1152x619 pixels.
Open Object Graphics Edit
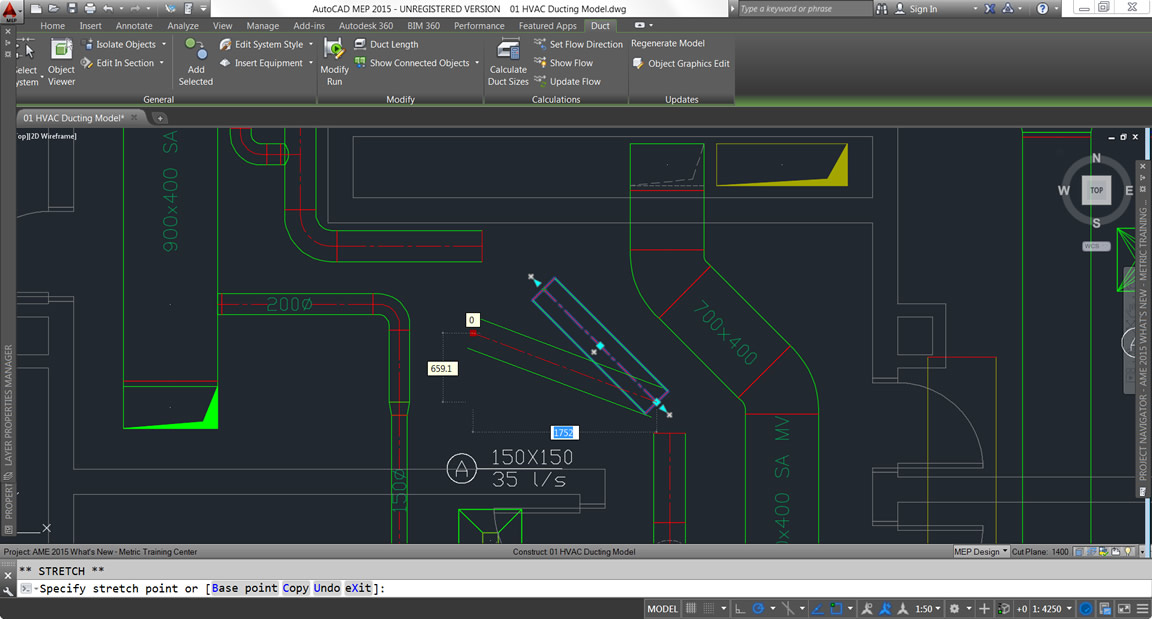pyautogui.click(x=680, y=63)
